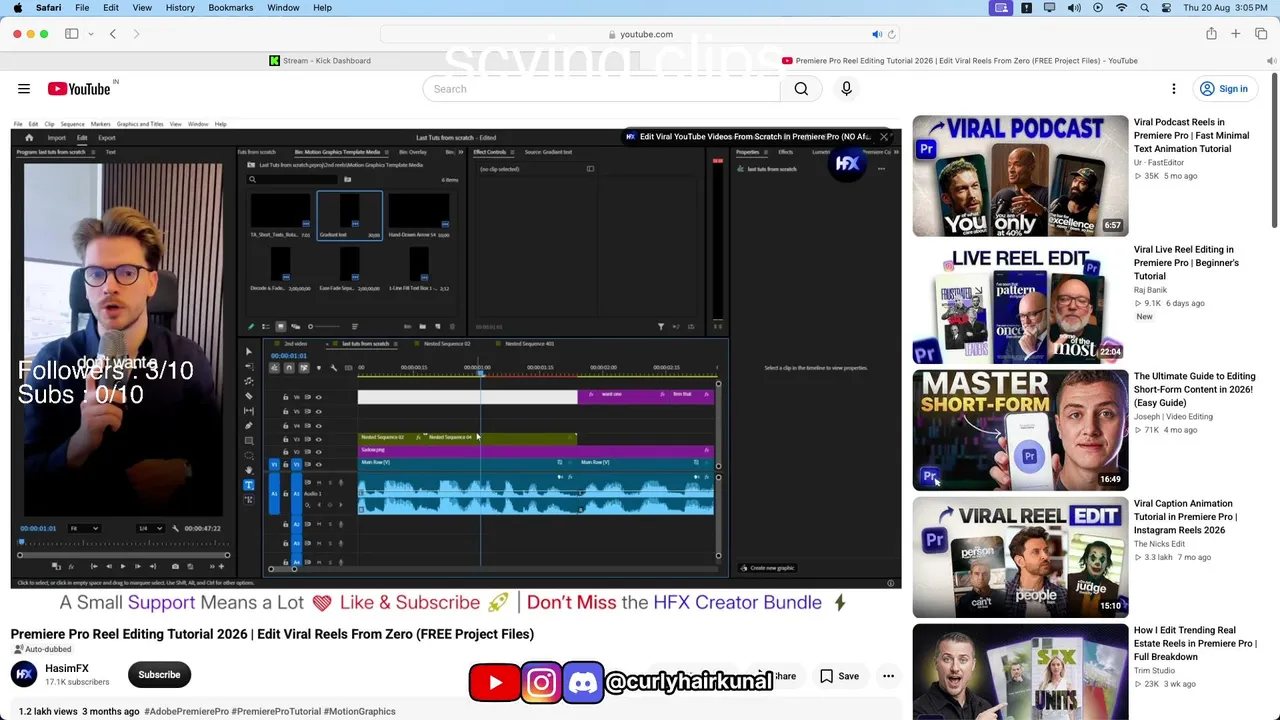Click Safari's youtube.com address bar
Screen dimensions: 1280x720
(640, 34)
